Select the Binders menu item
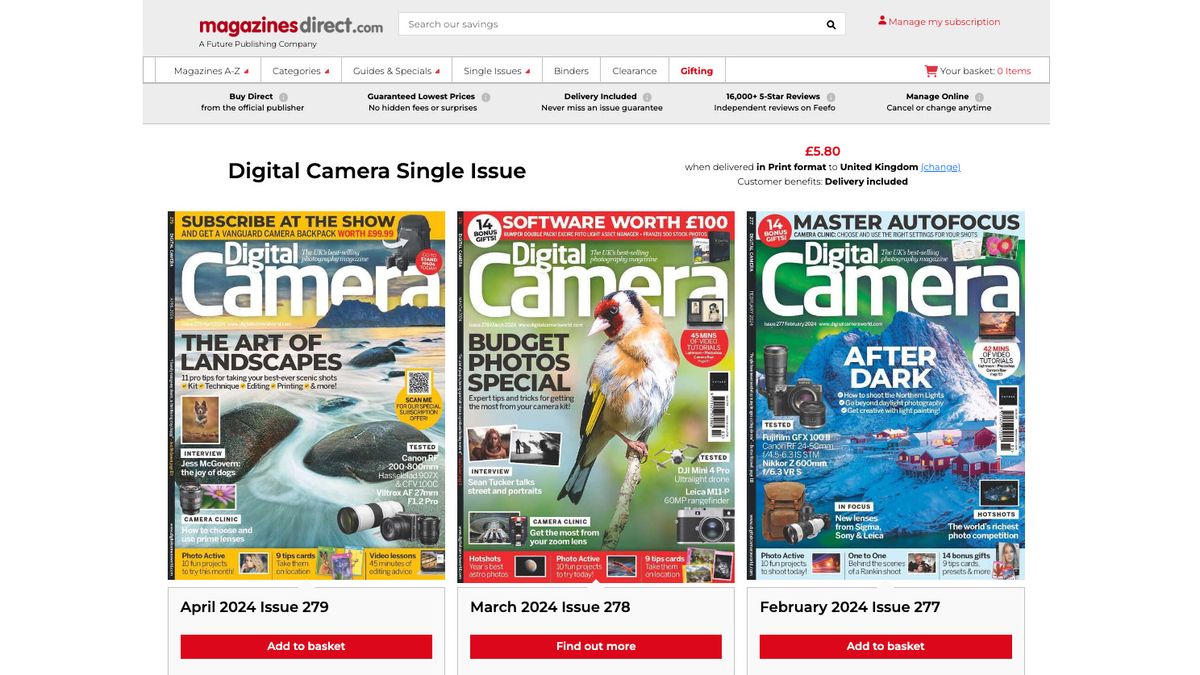1200x675 pixels. pos(570,70)
